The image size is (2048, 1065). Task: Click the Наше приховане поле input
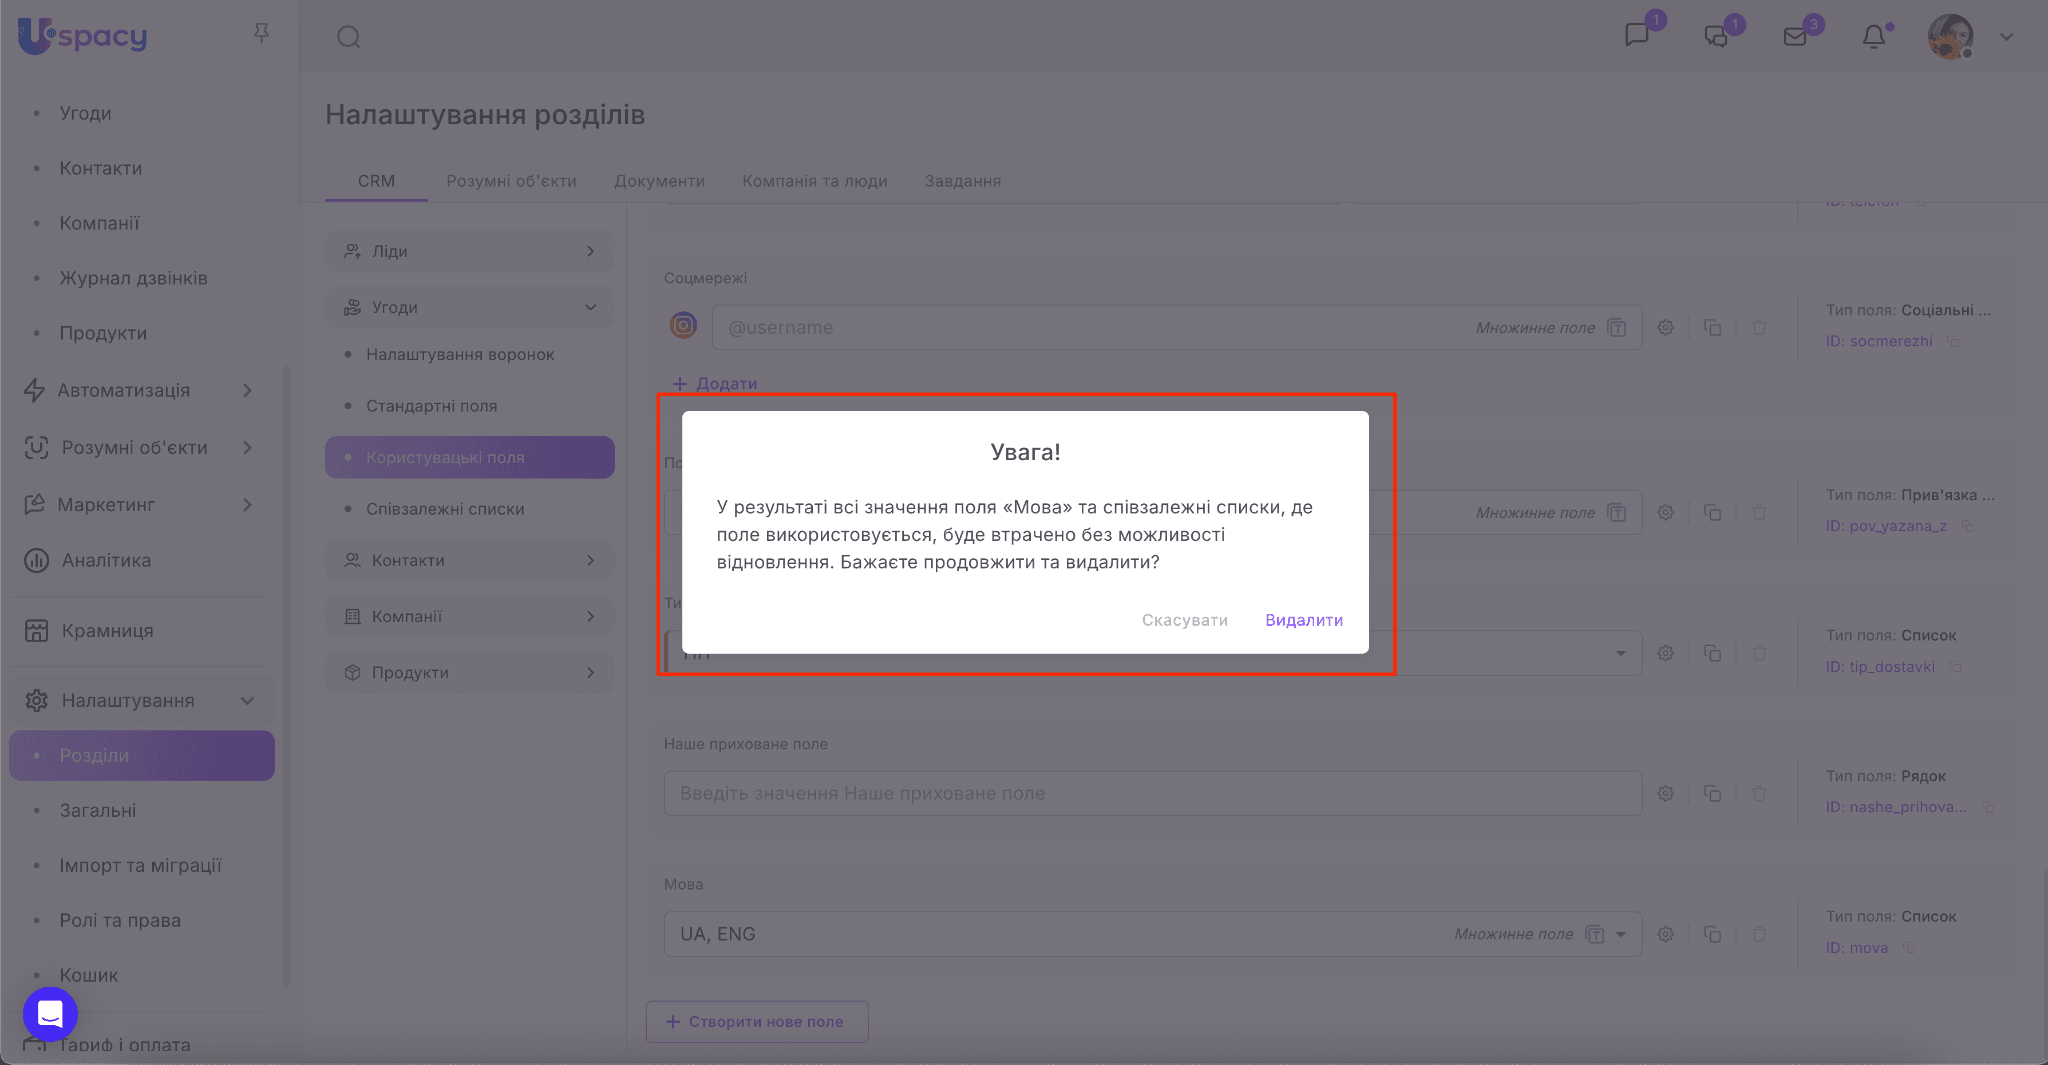(x=1152, y=793)
